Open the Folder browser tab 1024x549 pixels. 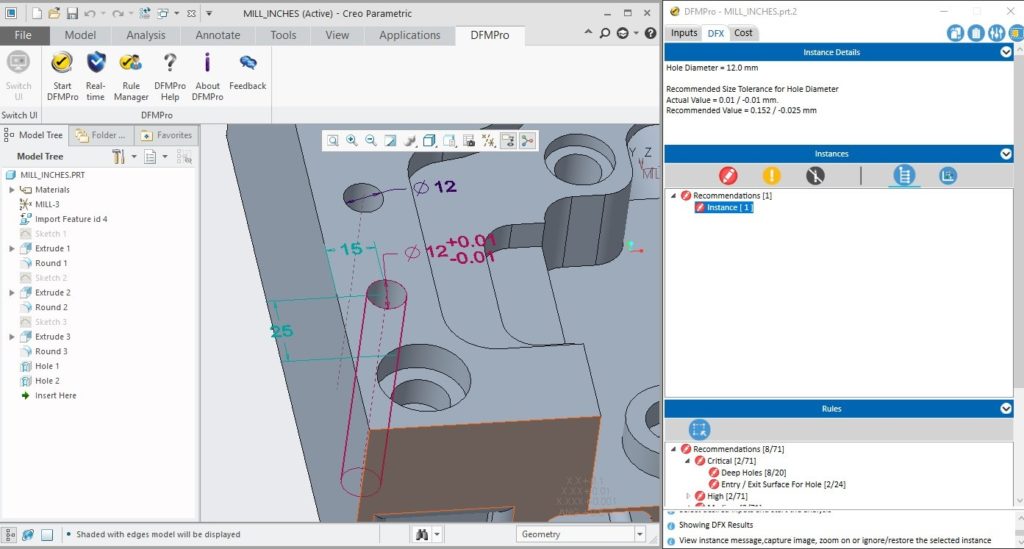pyautogui.click(x=101, y=135)
